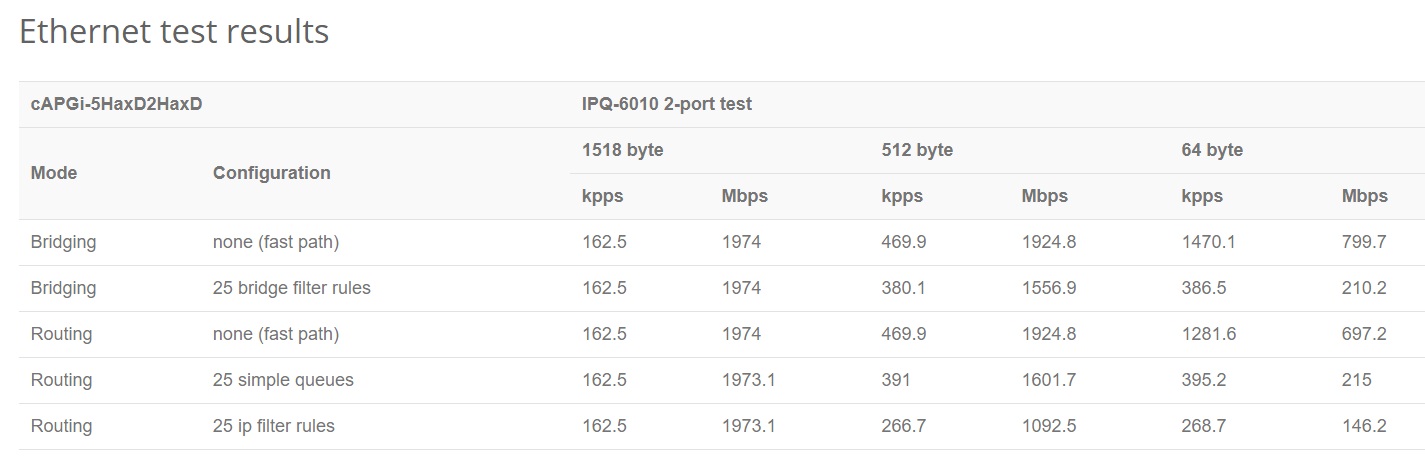The height and width of the screenshot is (472, 1425).
Task: Click the Ethernet test results heading
Action: coord(174,32)
